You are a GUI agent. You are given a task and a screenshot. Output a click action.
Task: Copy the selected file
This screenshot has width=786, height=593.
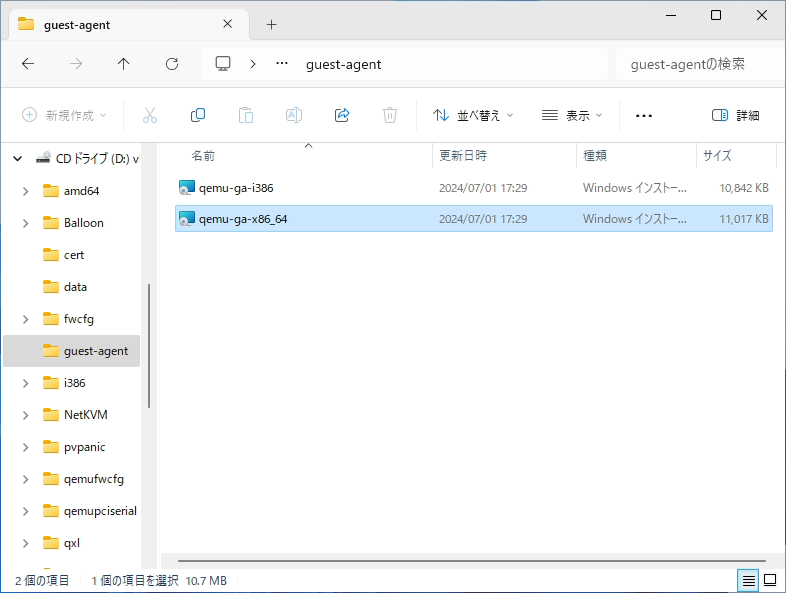pos(198,115)
